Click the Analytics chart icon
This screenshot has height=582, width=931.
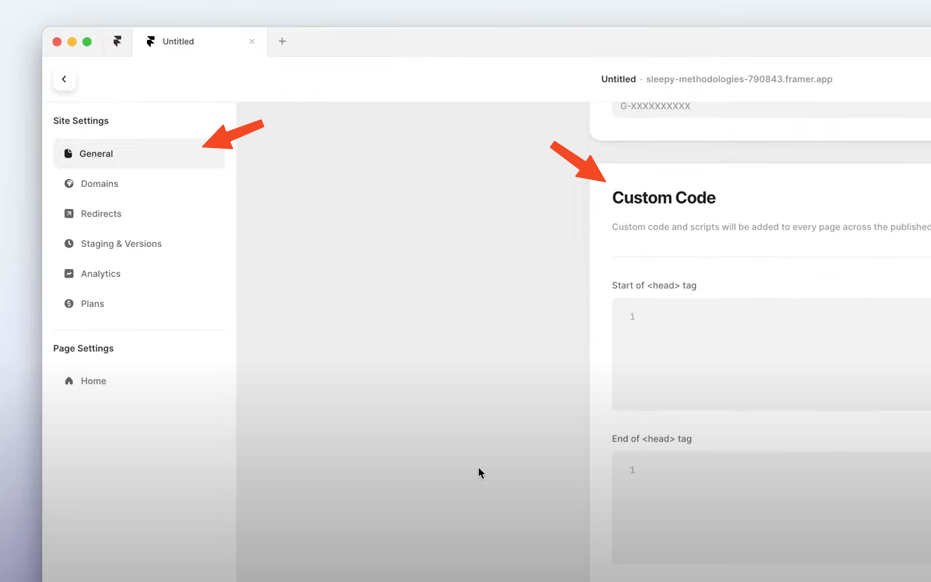pyautogui.click(x=69, y=274)
